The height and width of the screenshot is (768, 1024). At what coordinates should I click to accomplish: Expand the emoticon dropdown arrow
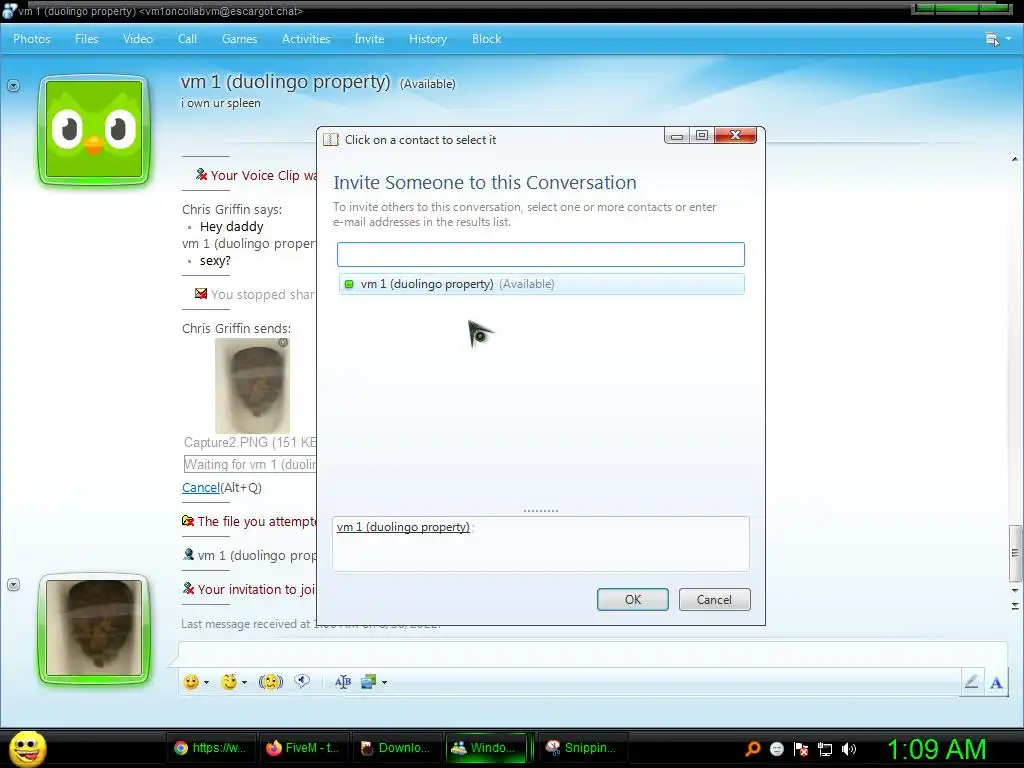[206, 682]
